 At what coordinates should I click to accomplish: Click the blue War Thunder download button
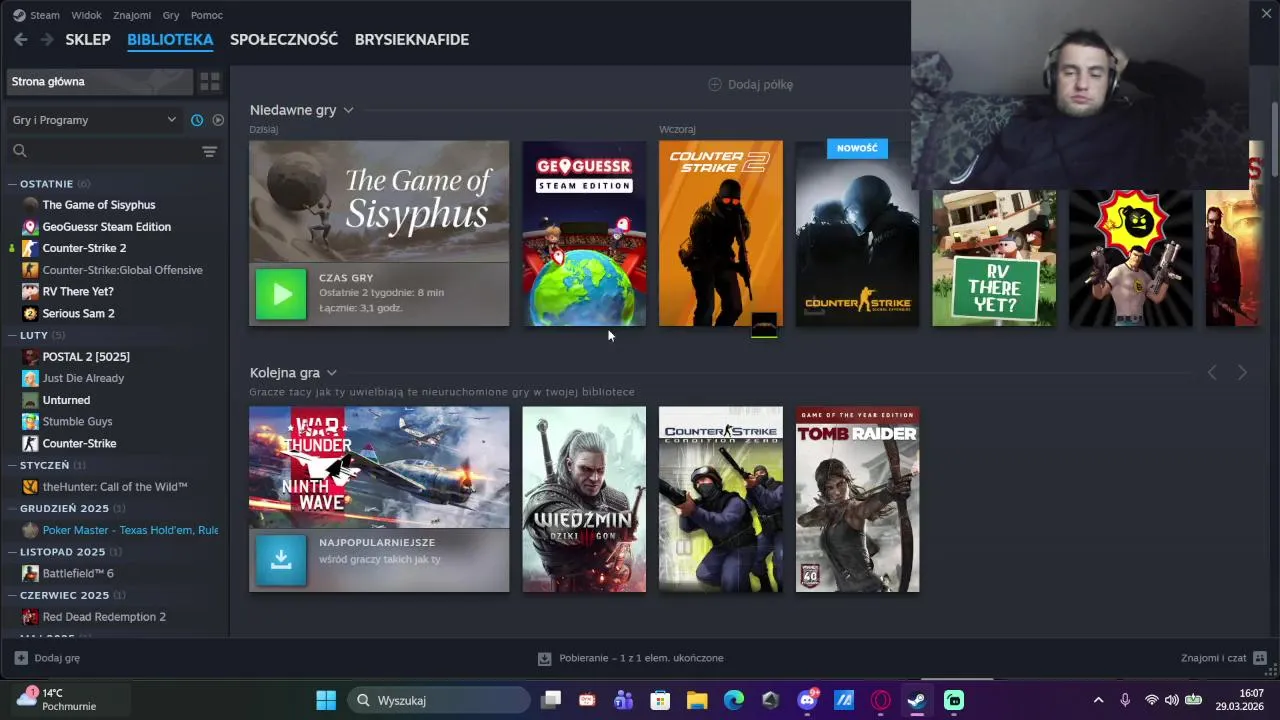(281, 559)
